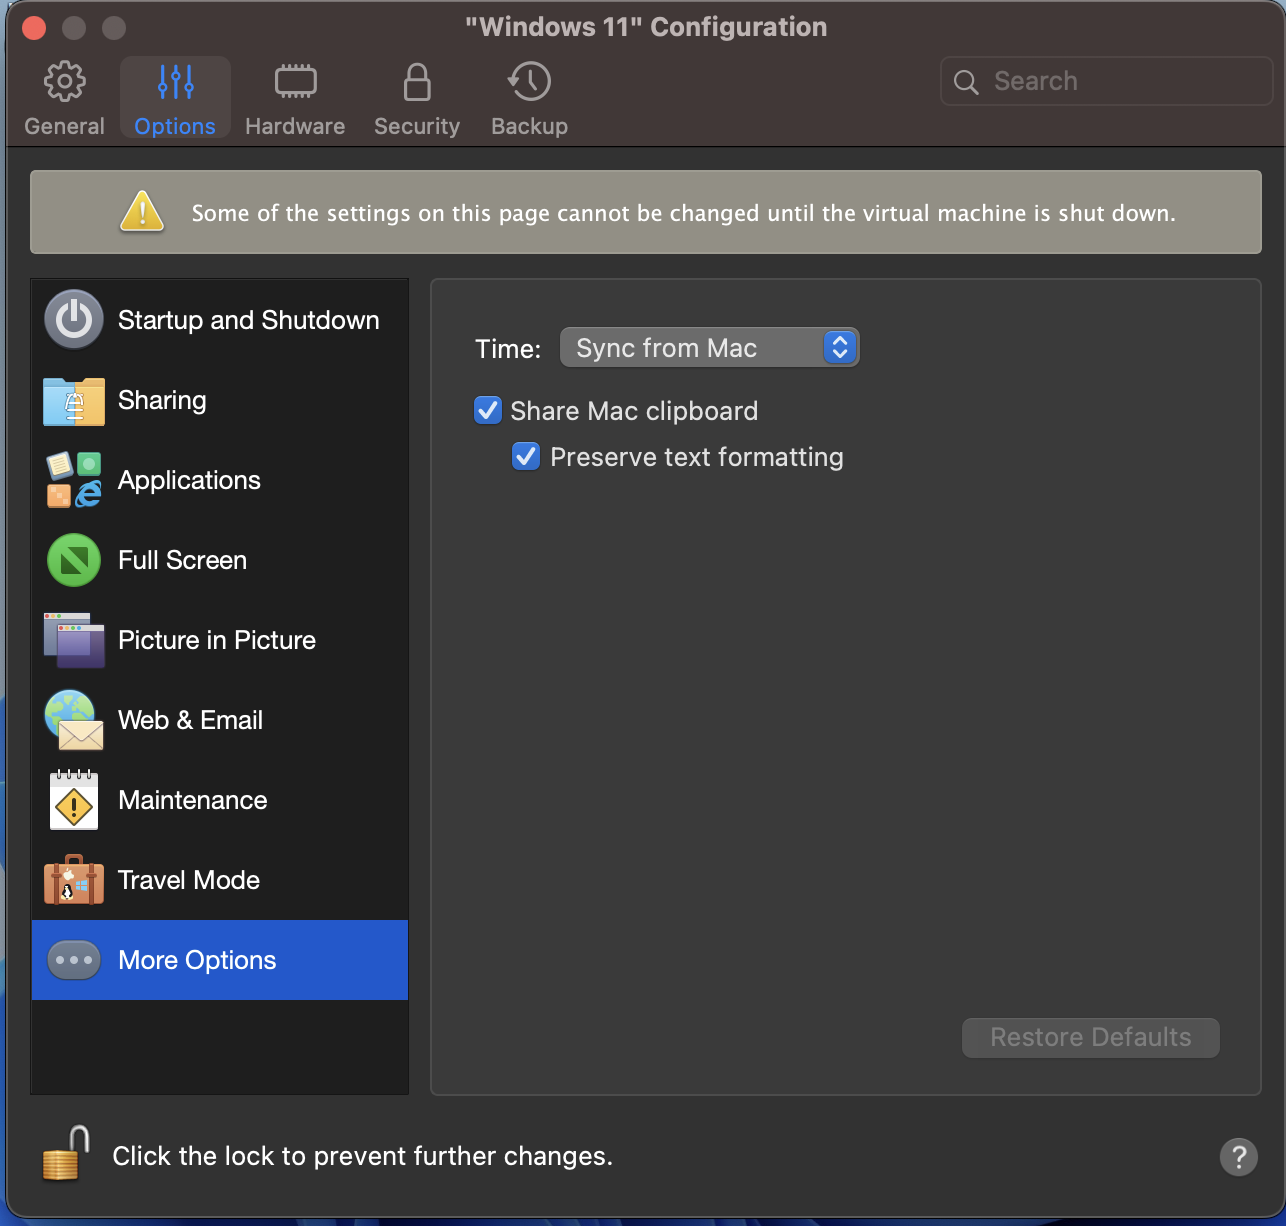The height and width of the screenshot is (1226, 1286).
Task: Switch to the Security tab label
Action: tap(417, 126)
